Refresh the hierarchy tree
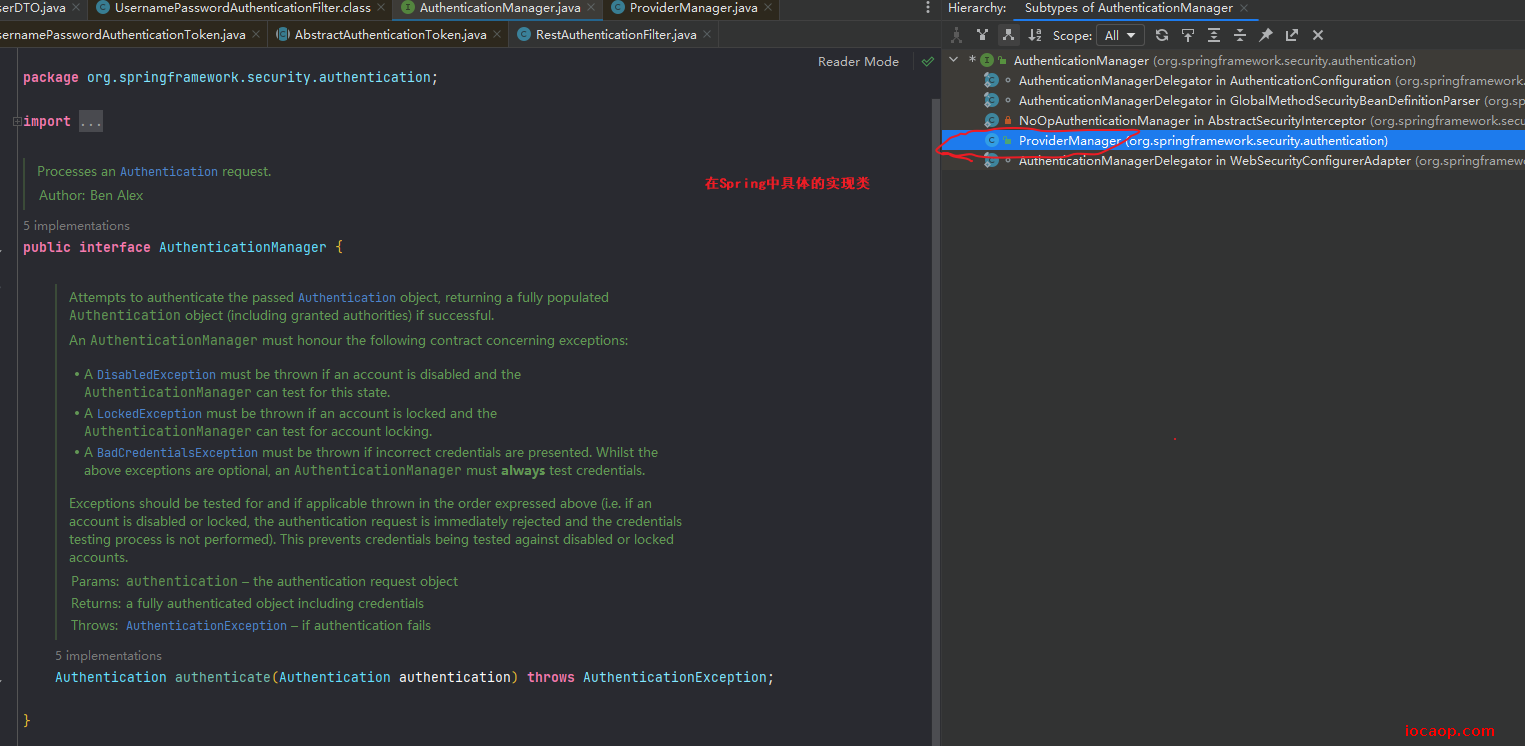This screenshot has width=1525, height=746. [1161, 35]
